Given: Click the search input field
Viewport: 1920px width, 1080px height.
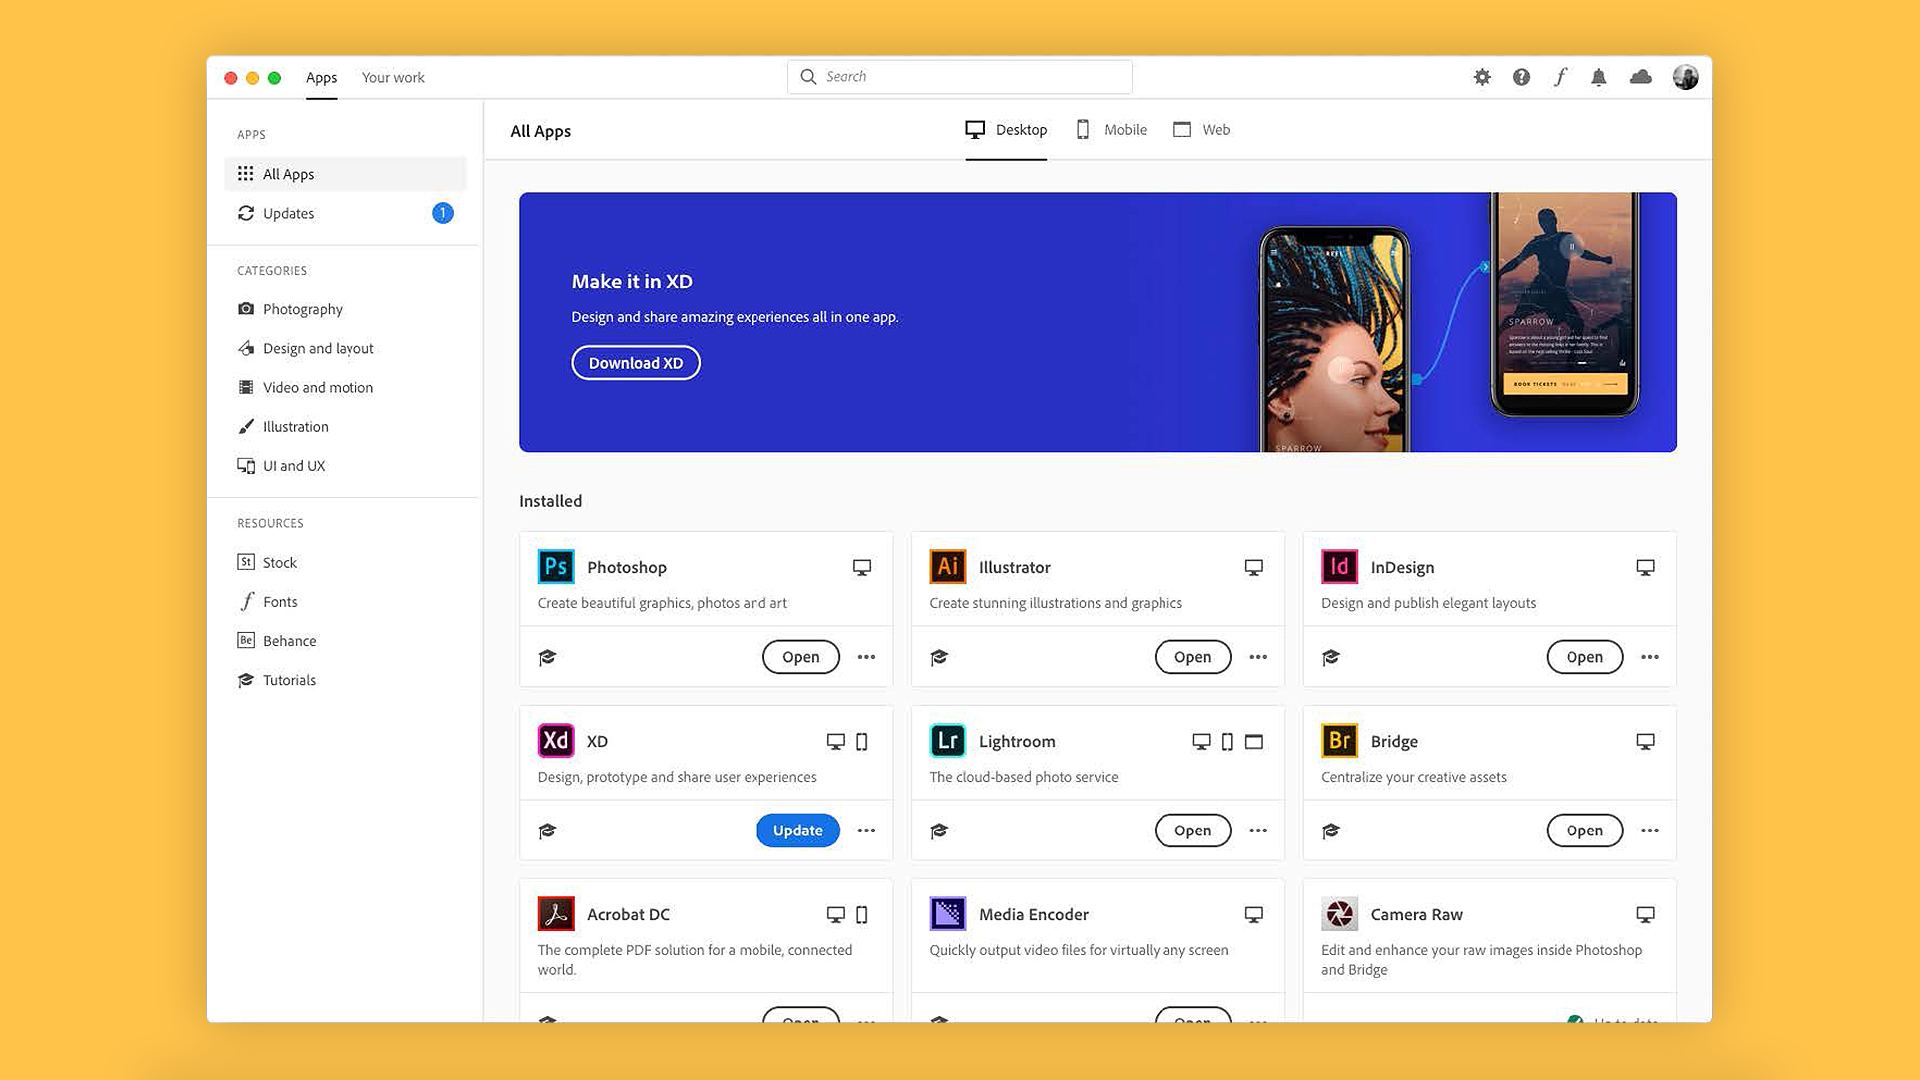Looking at the screenshot, I should 960,76.
